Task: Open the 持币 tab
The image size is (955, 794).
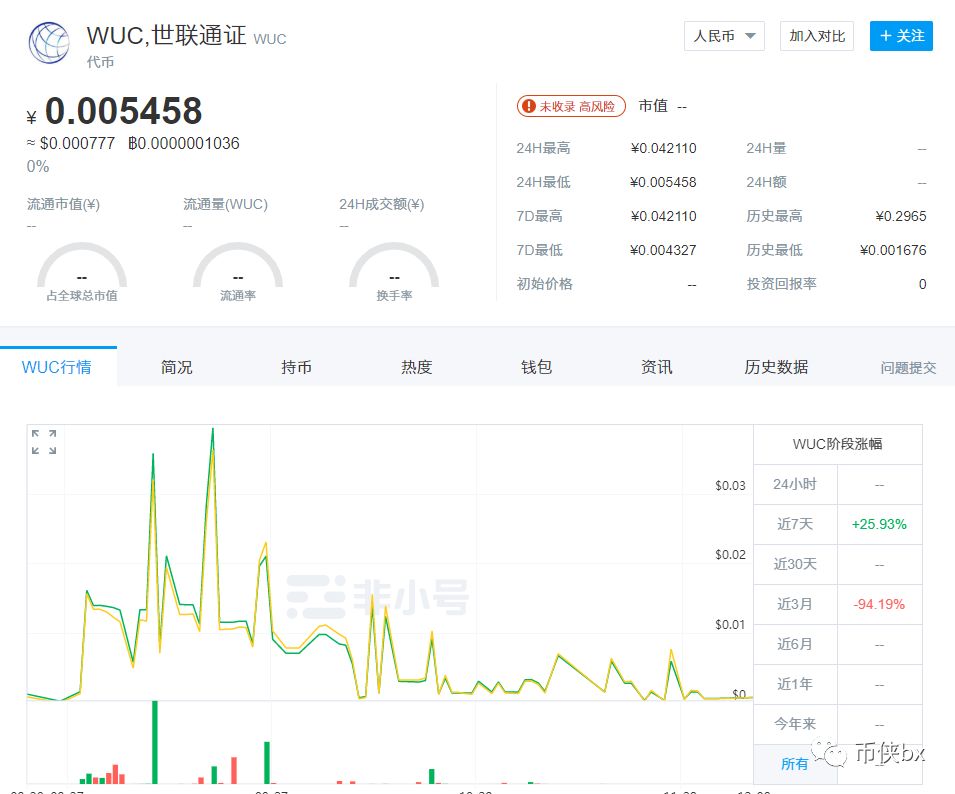Action: pos(297,367)
